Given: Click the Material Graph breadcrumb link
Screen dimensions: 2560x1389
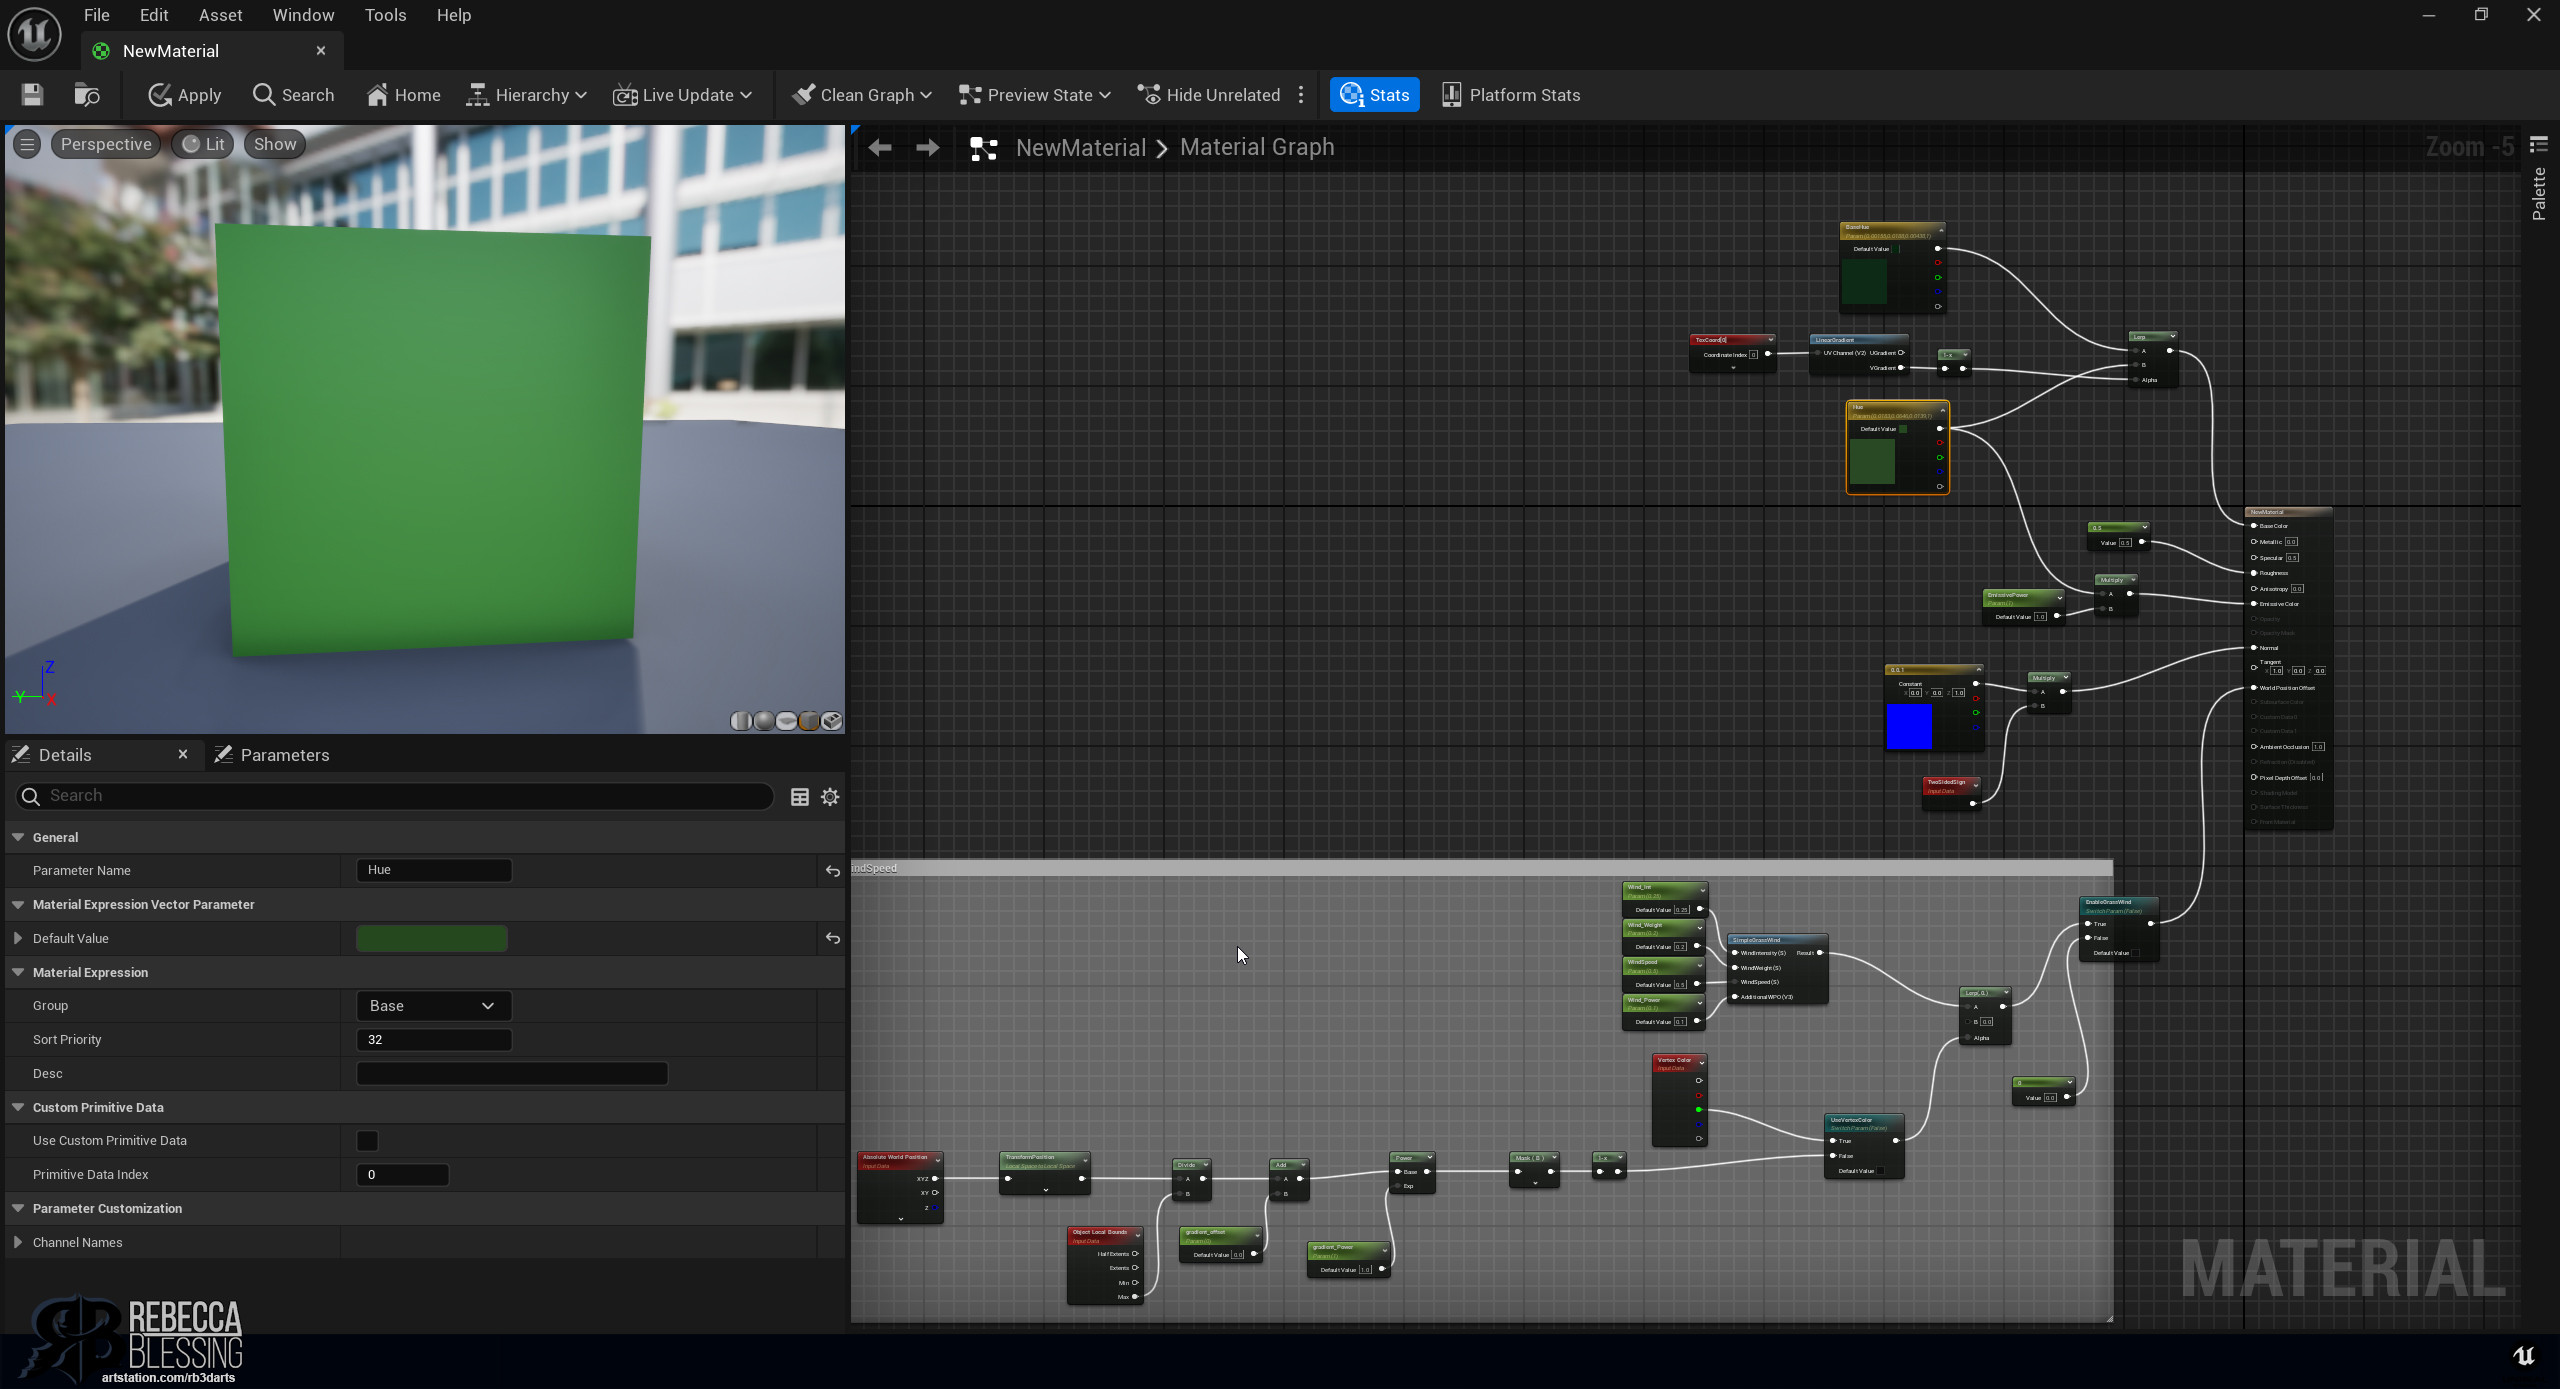Looking at the screenshot, I should click(1257, 148).
